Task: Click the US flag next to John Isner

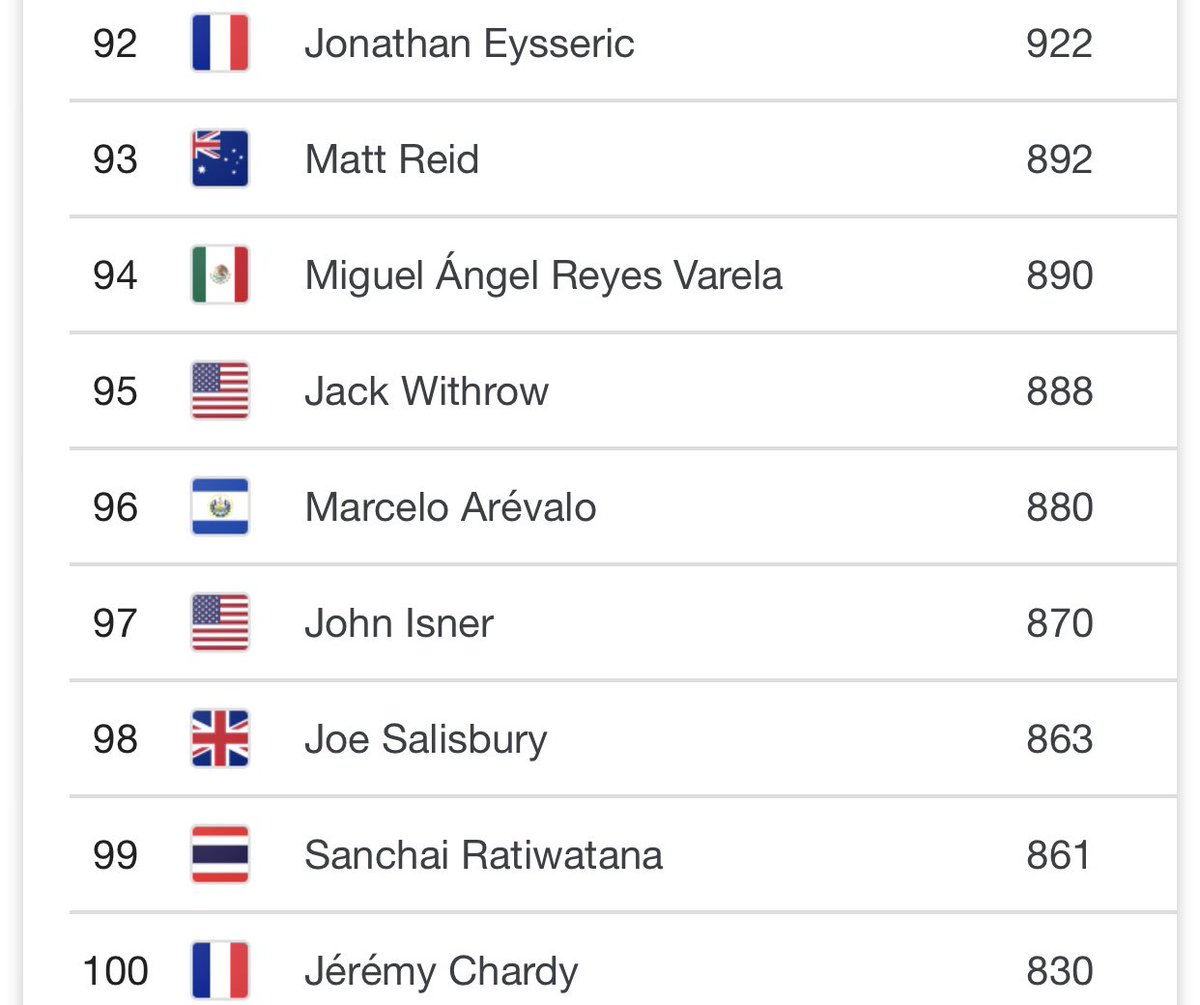Action: [220, 623]
